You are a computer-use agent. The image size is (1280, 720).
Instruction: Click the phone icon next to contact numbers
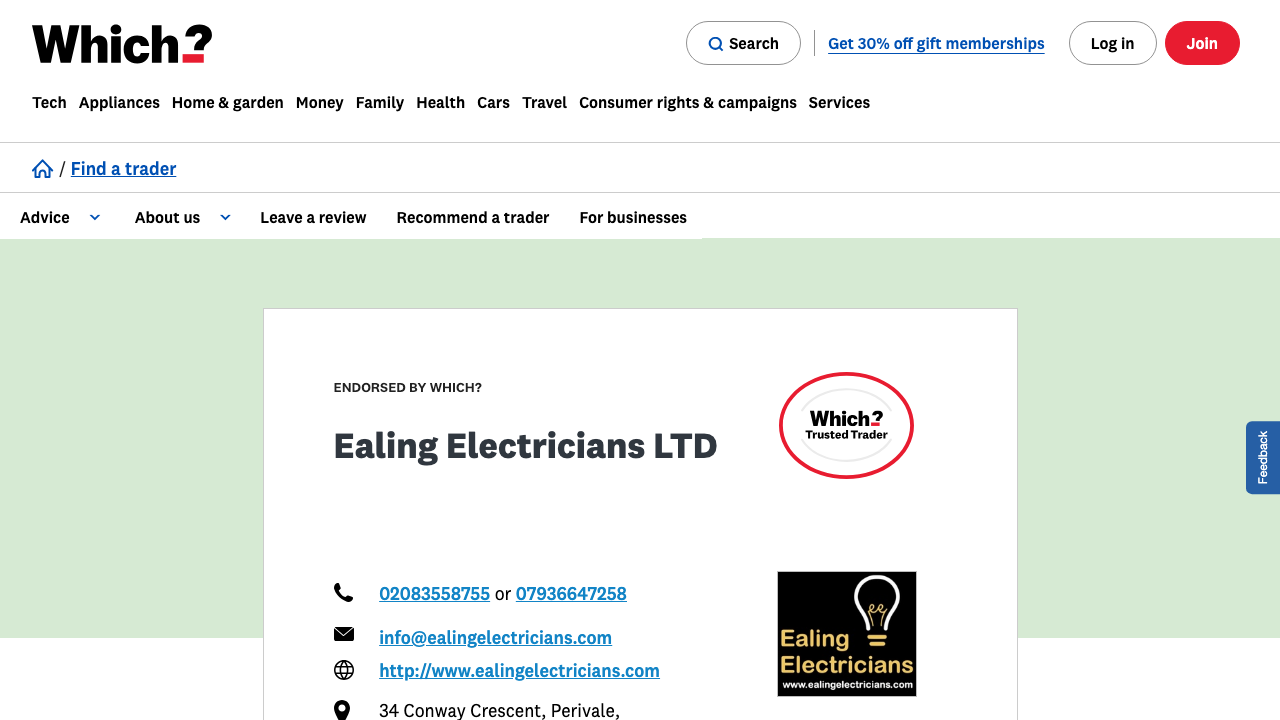point(344,592)
